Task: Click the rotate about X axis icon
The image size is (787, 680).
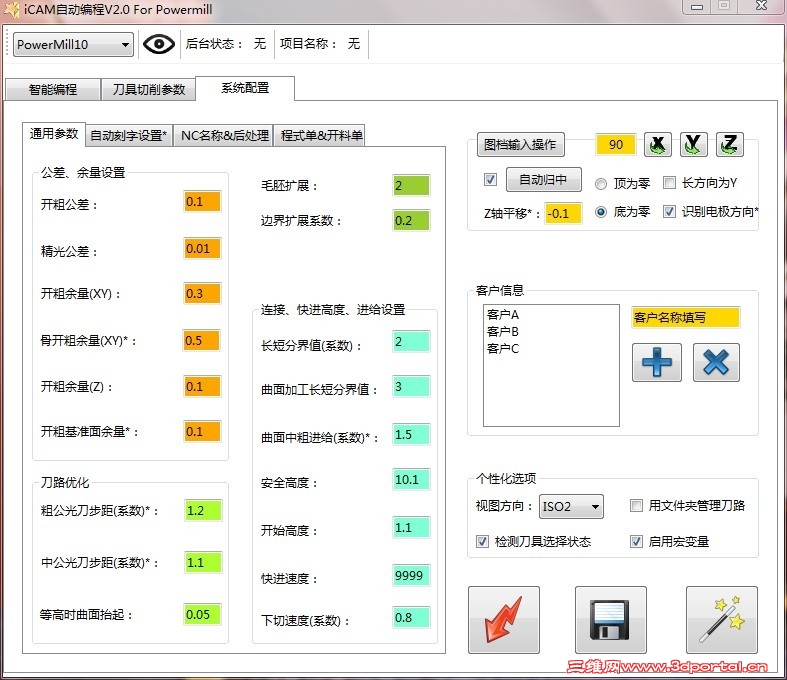Action: click(658, 145)
